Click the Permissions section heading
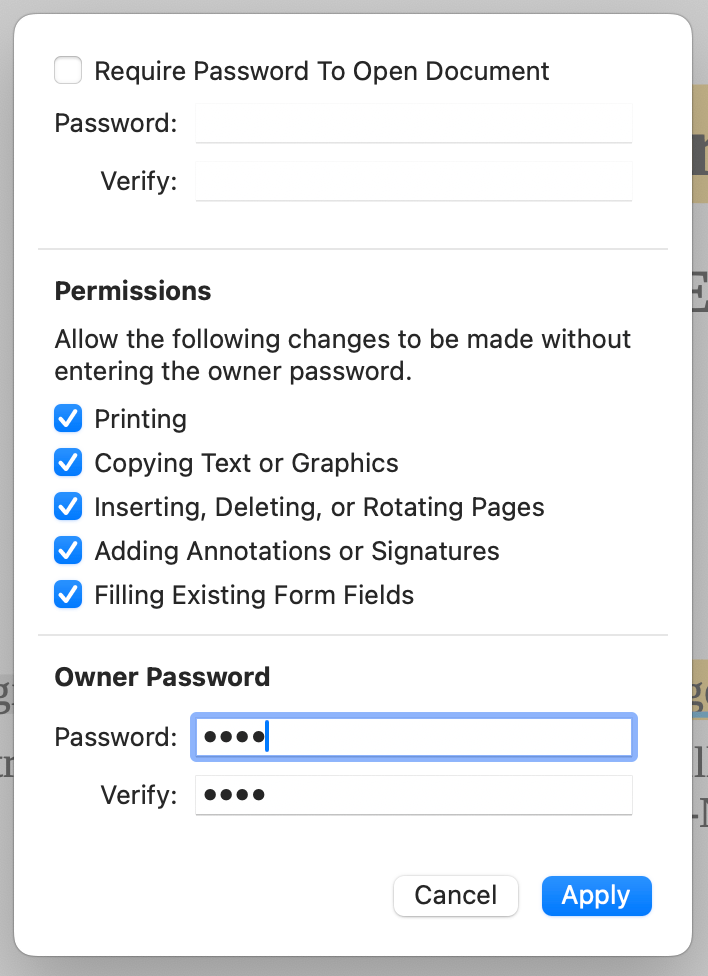 pos(132,291)
